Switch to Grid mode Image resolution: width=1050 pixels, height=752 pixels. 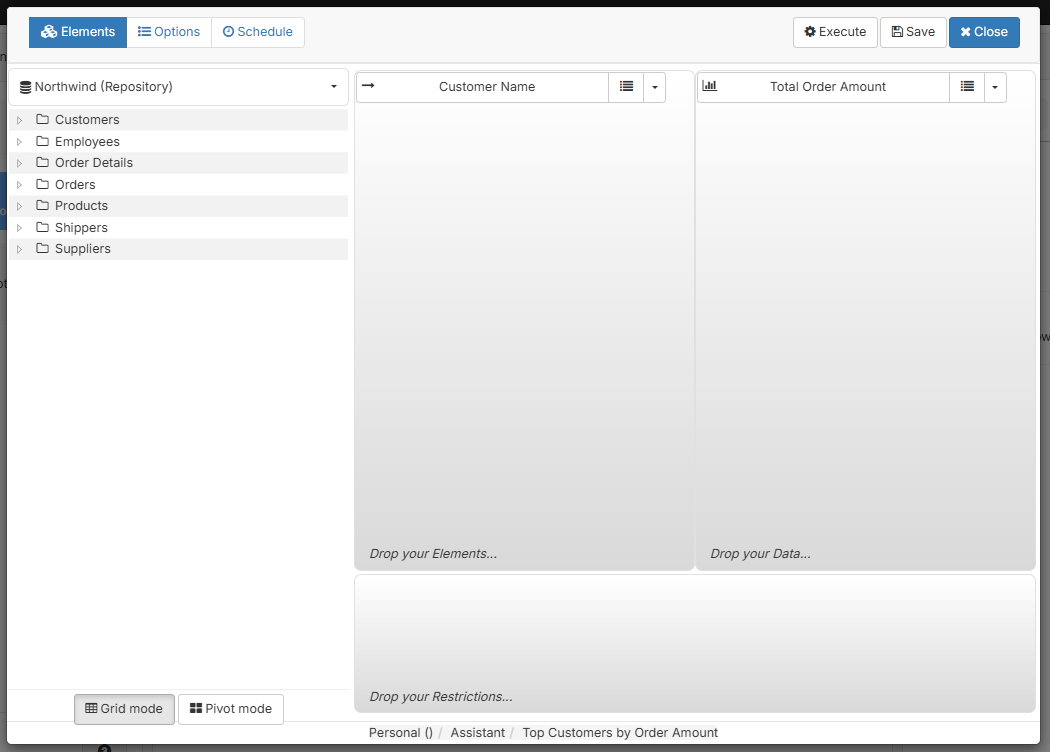124,709
